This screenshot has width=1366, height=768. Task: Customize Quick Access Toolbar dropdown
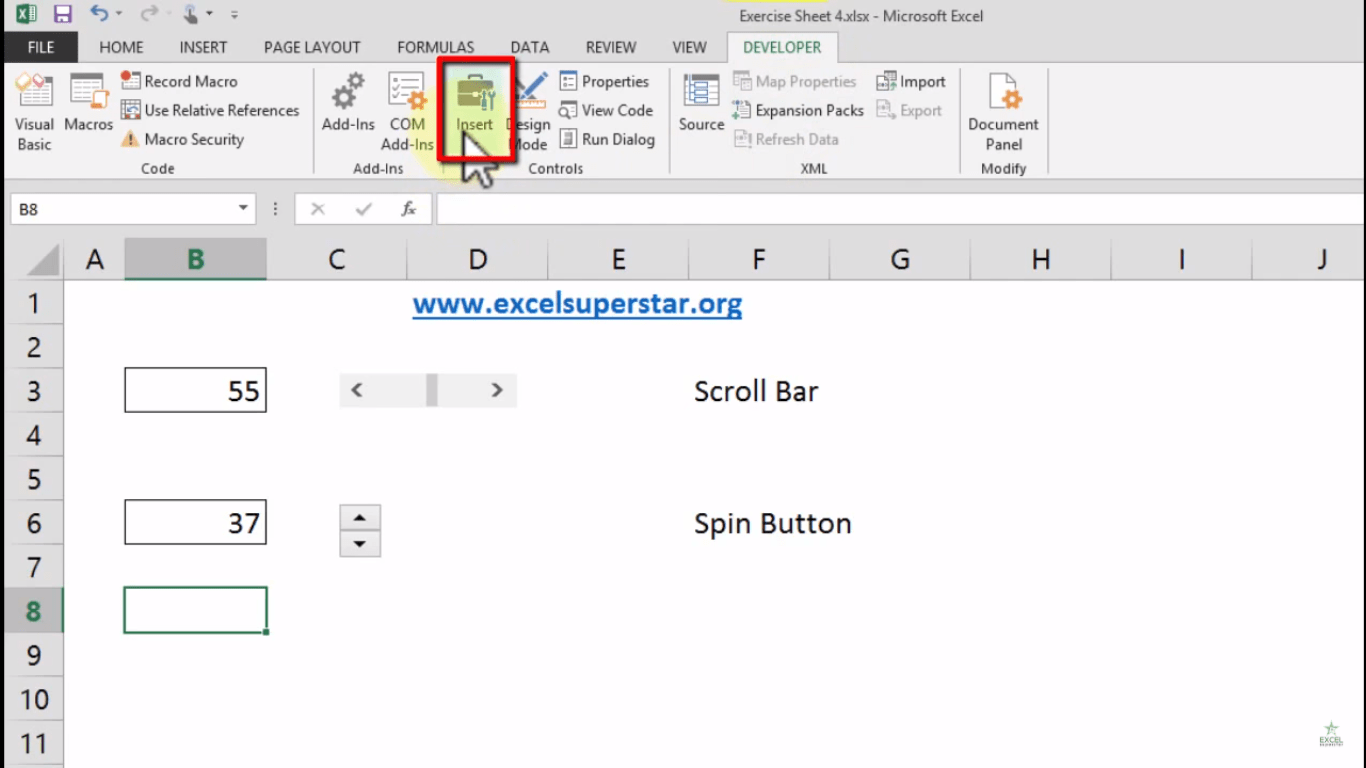click(x=234, y=15)
